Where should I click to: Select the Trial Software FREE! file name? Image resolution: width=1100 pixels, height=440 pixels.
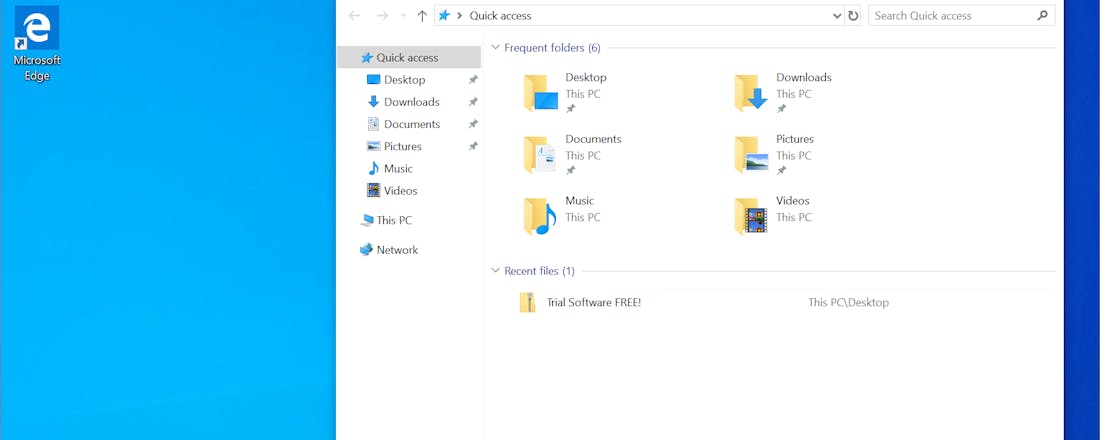click(593, 302)
